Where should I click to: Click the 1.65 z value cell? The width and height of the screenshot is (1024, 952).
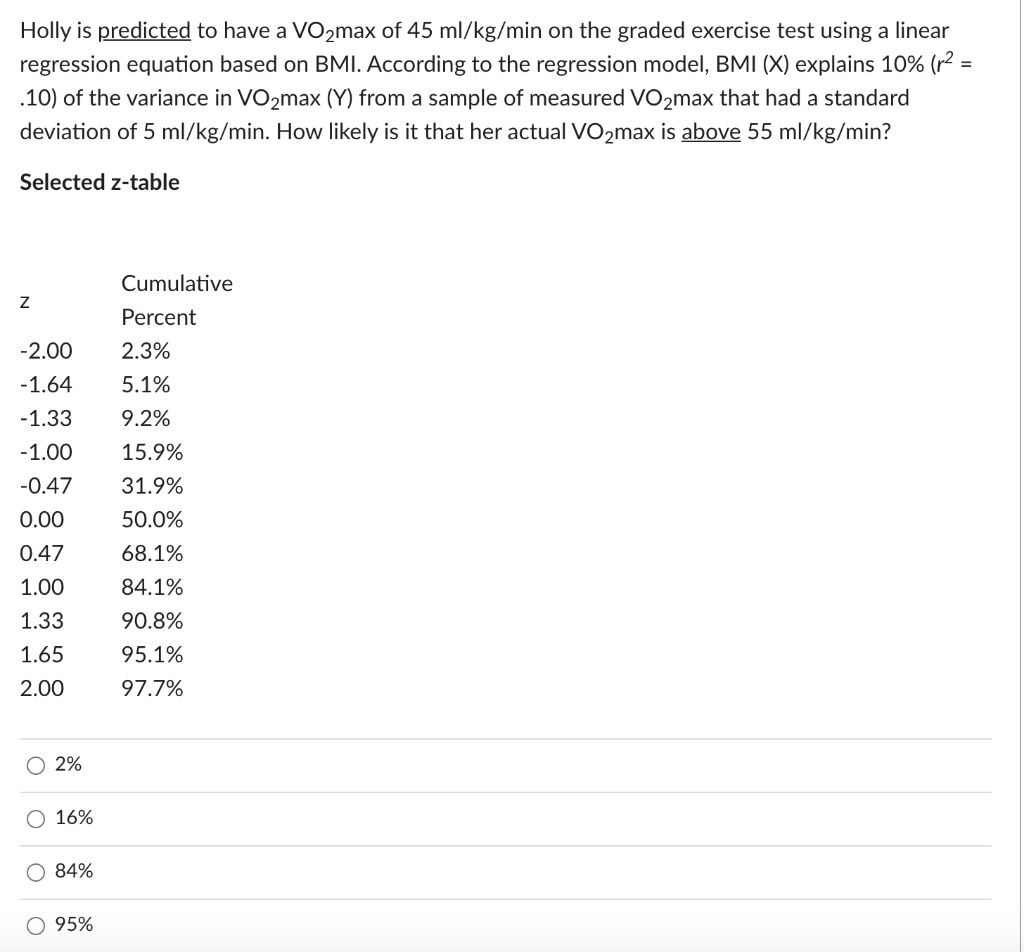[42, 654]
